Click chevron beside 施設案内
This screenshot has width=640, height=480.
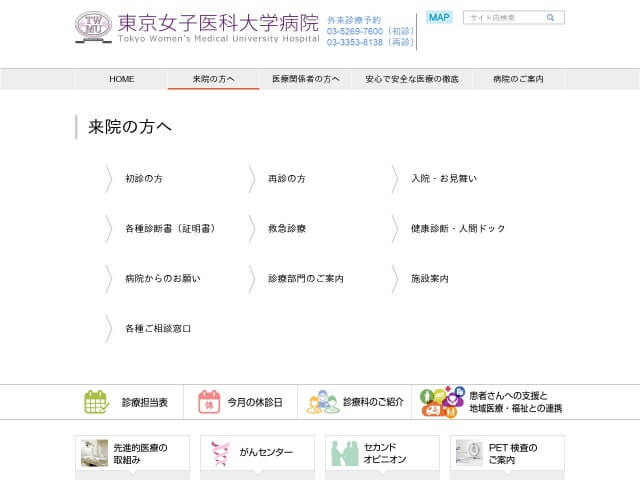(395, 279)
